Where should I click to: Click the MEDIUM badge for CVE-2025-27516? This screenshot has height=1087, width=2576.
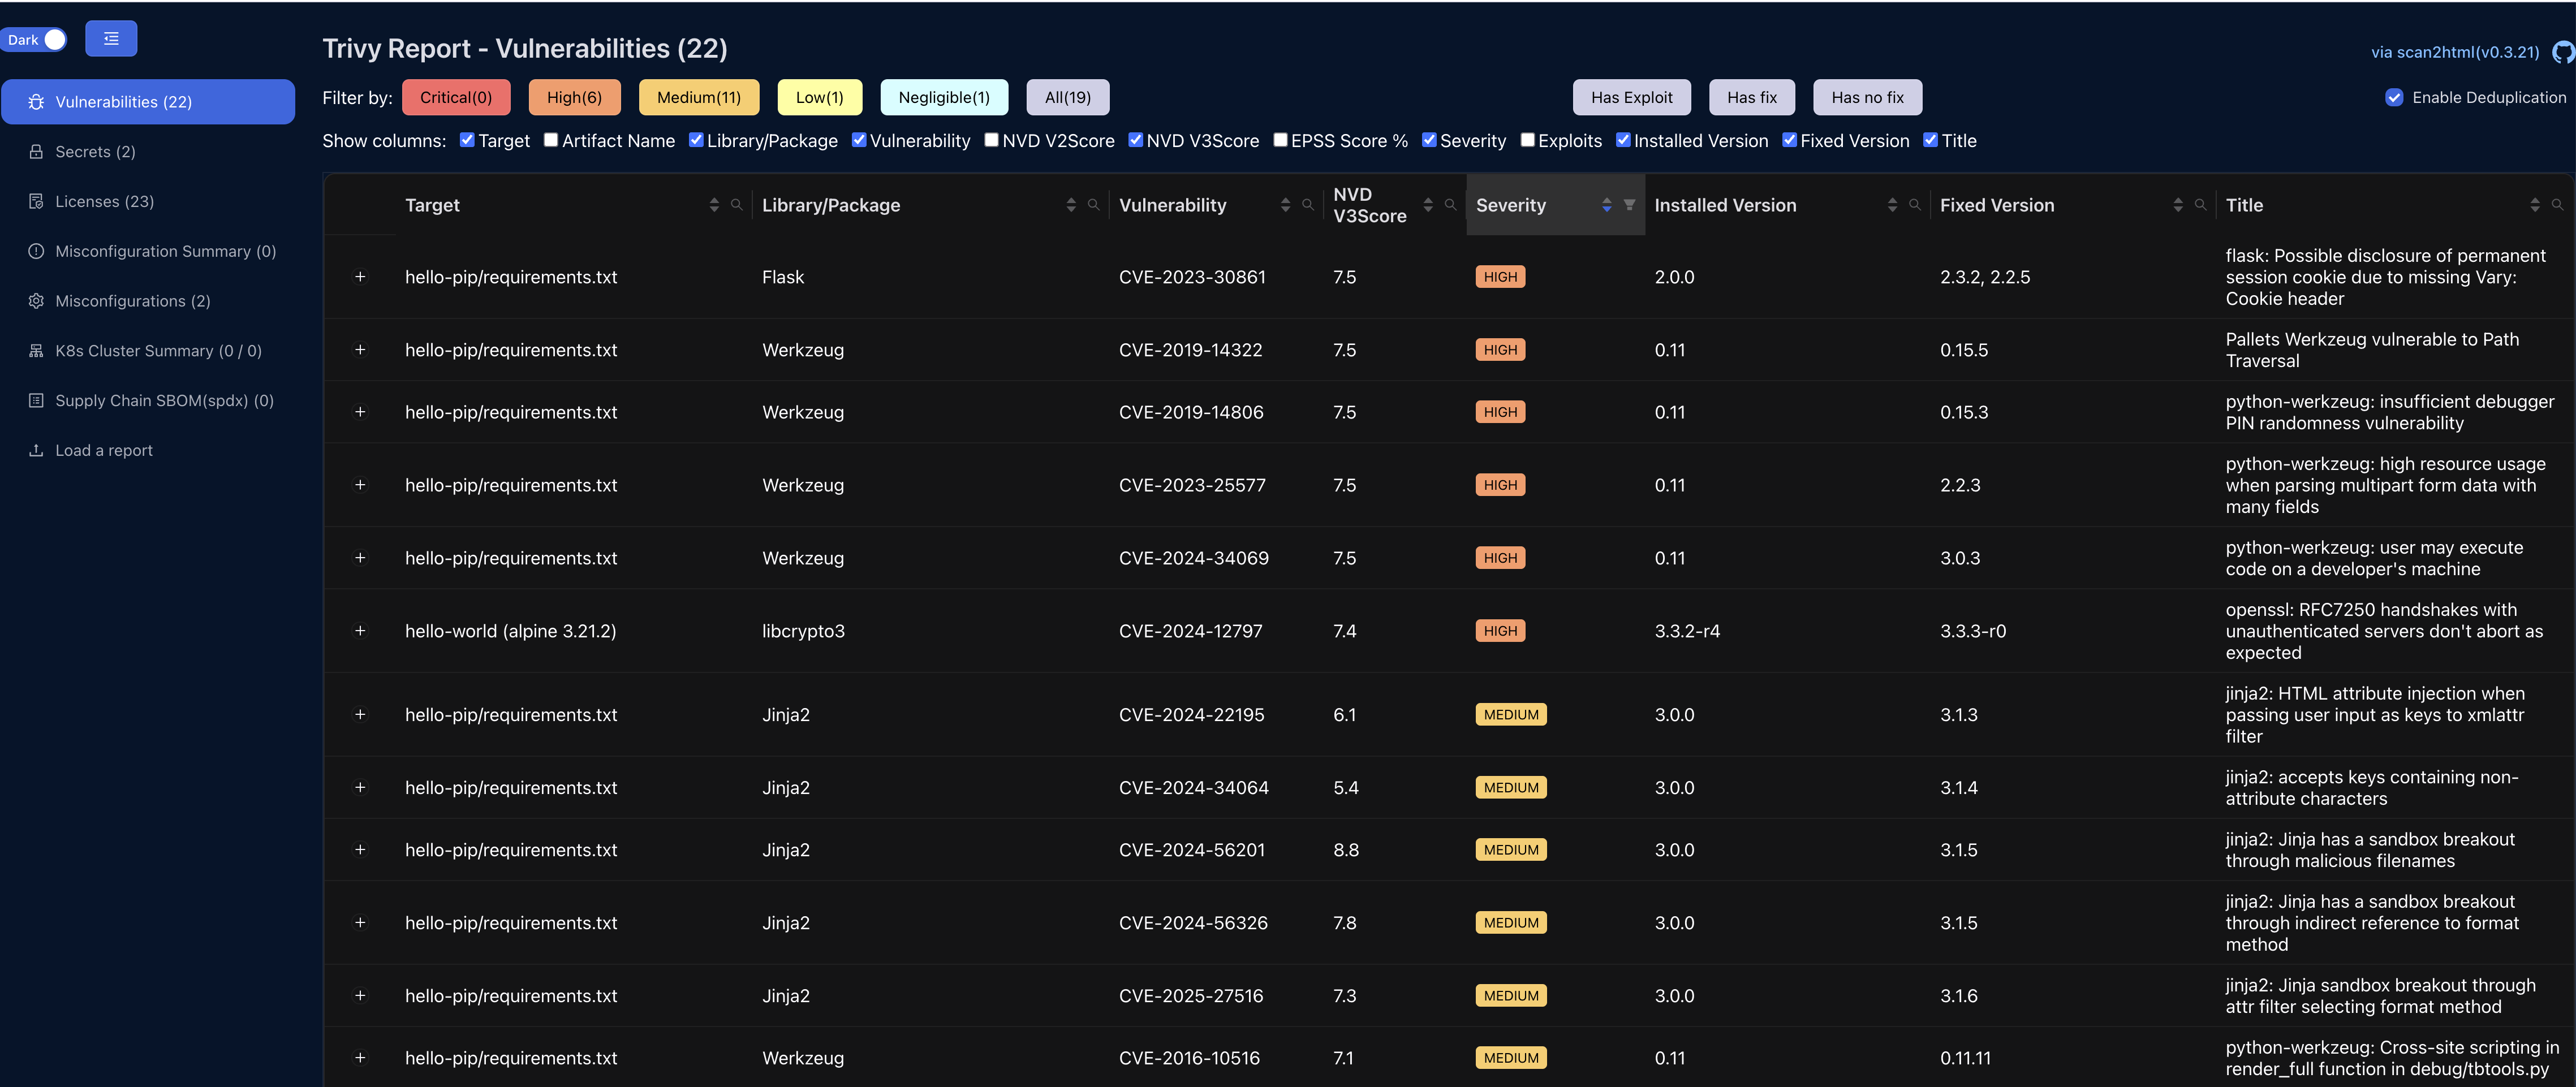click(x=1511, y=996)
